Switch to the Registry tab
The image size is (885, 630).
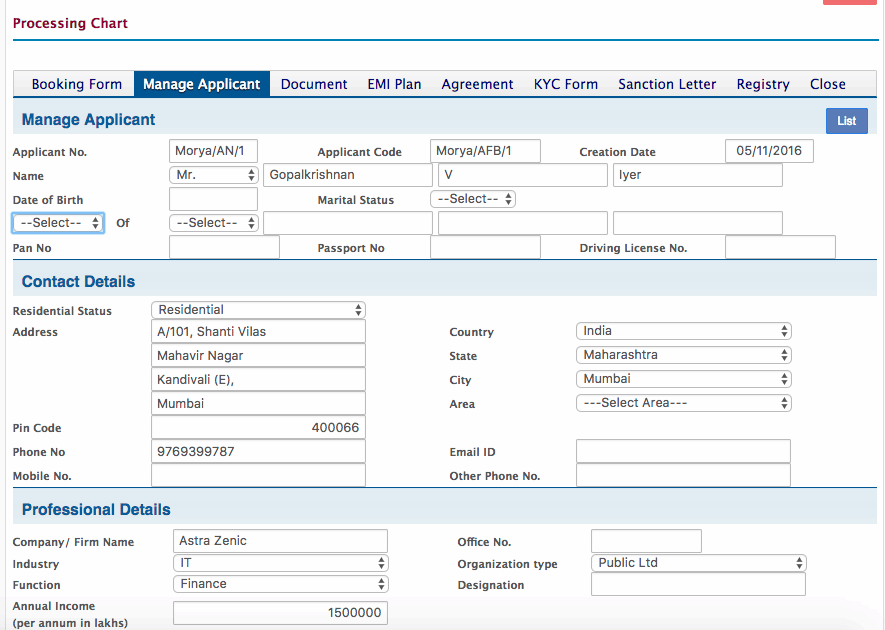click(762, 84)
